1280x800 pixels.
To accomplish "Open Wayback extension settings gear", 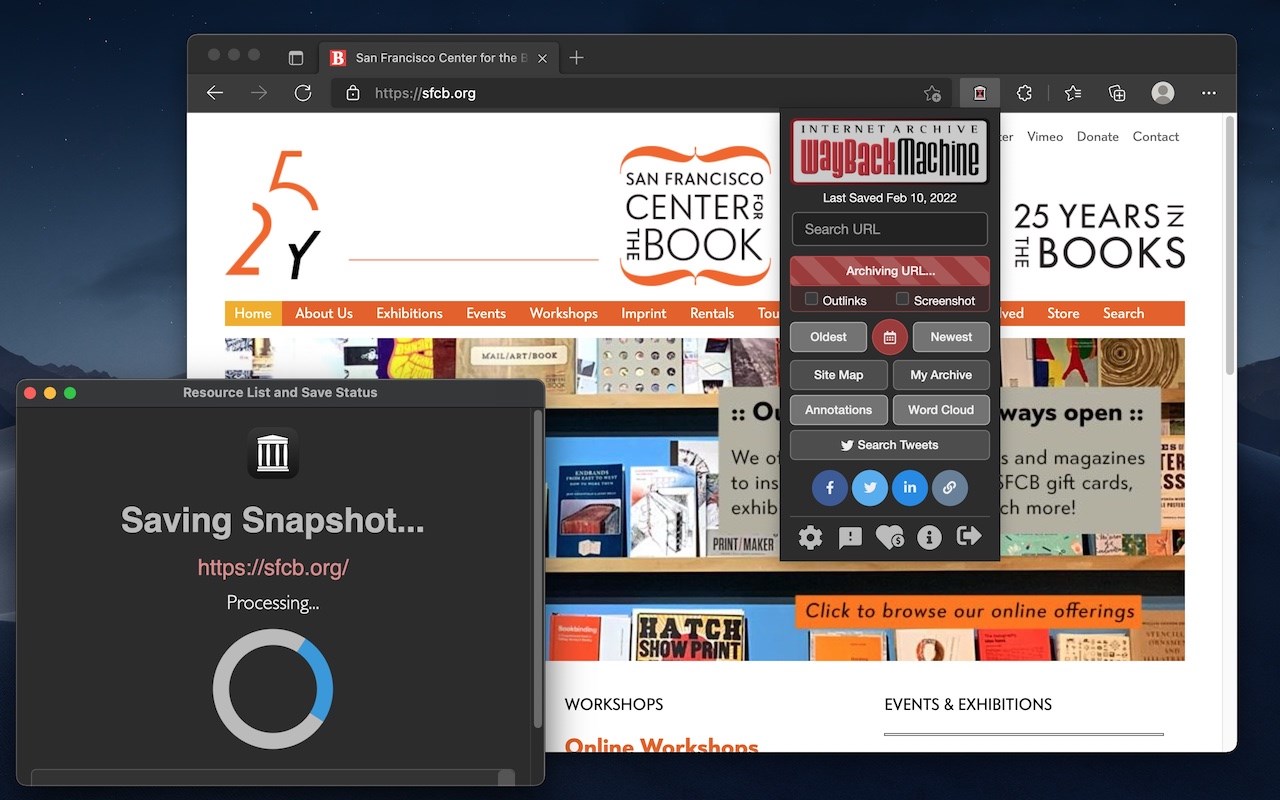I will tap(810, 538).
